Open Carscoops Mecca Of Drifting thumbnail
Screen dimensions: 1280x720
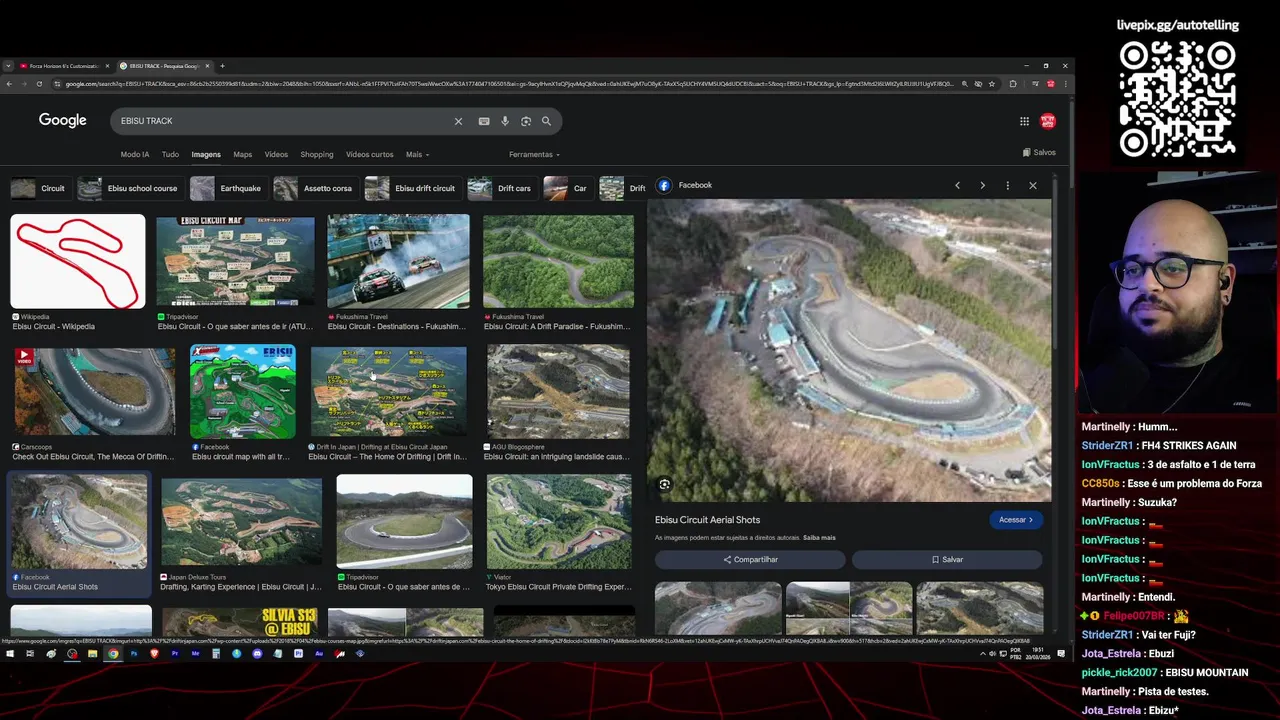[x=94, y=392]
